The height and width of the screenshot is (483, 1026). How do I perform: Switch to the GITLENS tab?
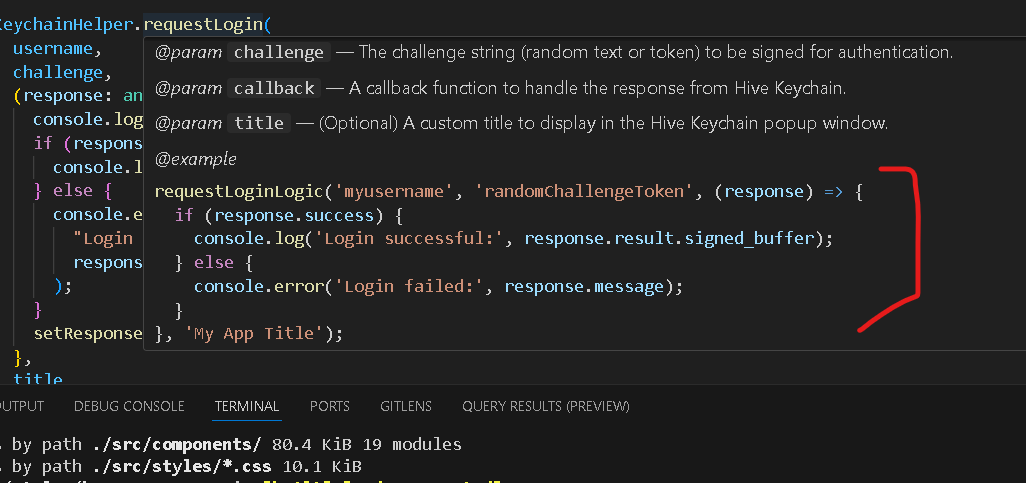406,406
